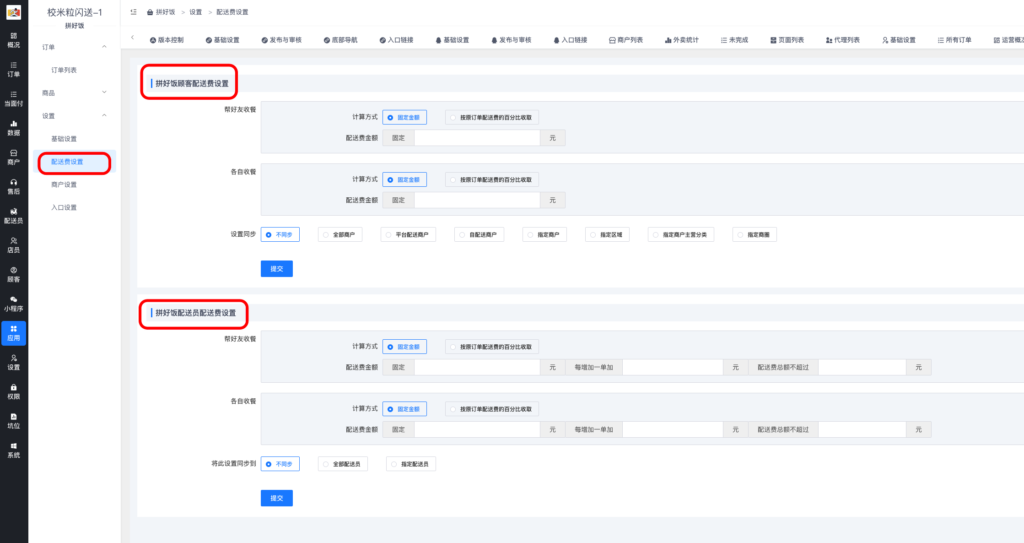
Task: Focus rider 各自收餐 配送费总额不超过 field
Action: point(862,429)
